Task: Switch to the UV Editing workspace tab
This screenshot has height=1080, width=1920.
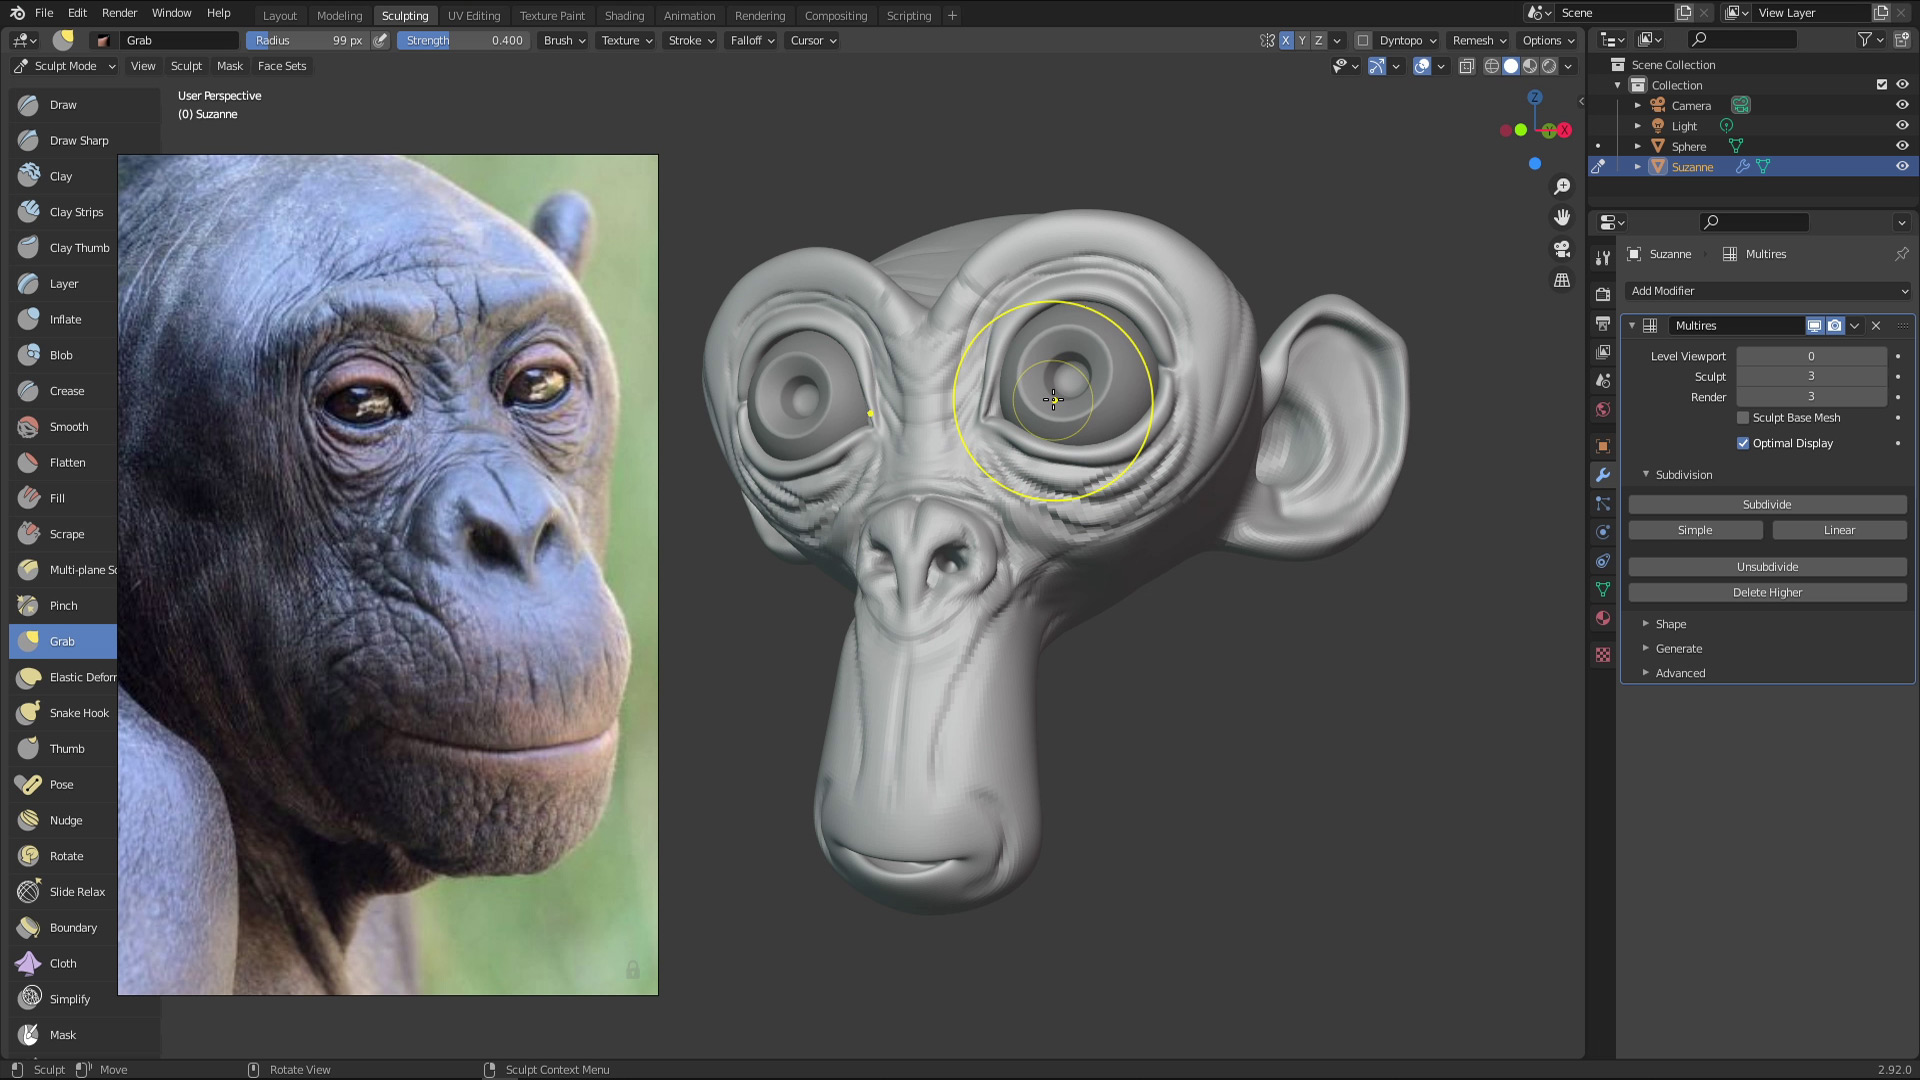Action: (x=474, y=15)
